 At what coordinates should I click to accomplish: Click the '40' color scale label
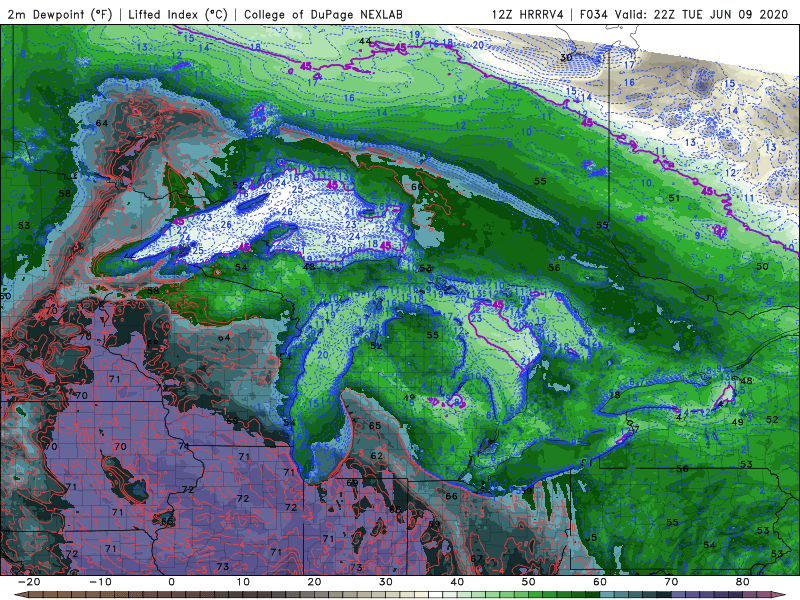(x=457, y=582)
